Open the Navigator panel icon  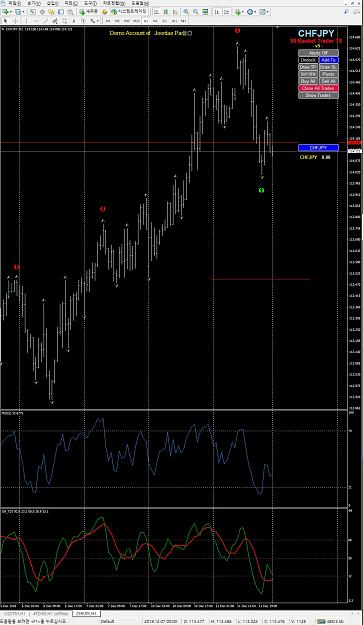(x=52, y=12)
